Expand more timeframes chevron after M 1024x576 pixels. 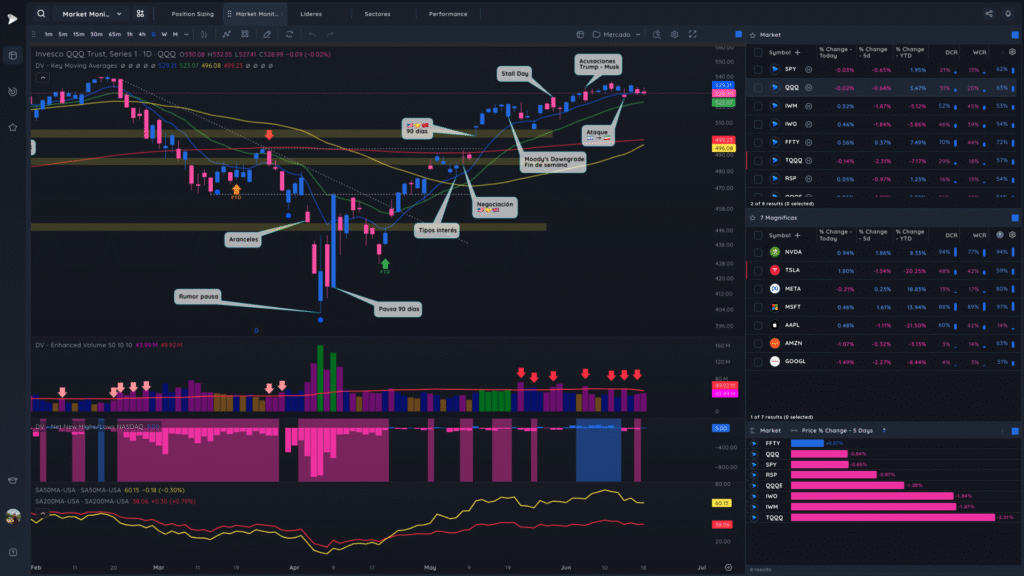coord(187,35)
